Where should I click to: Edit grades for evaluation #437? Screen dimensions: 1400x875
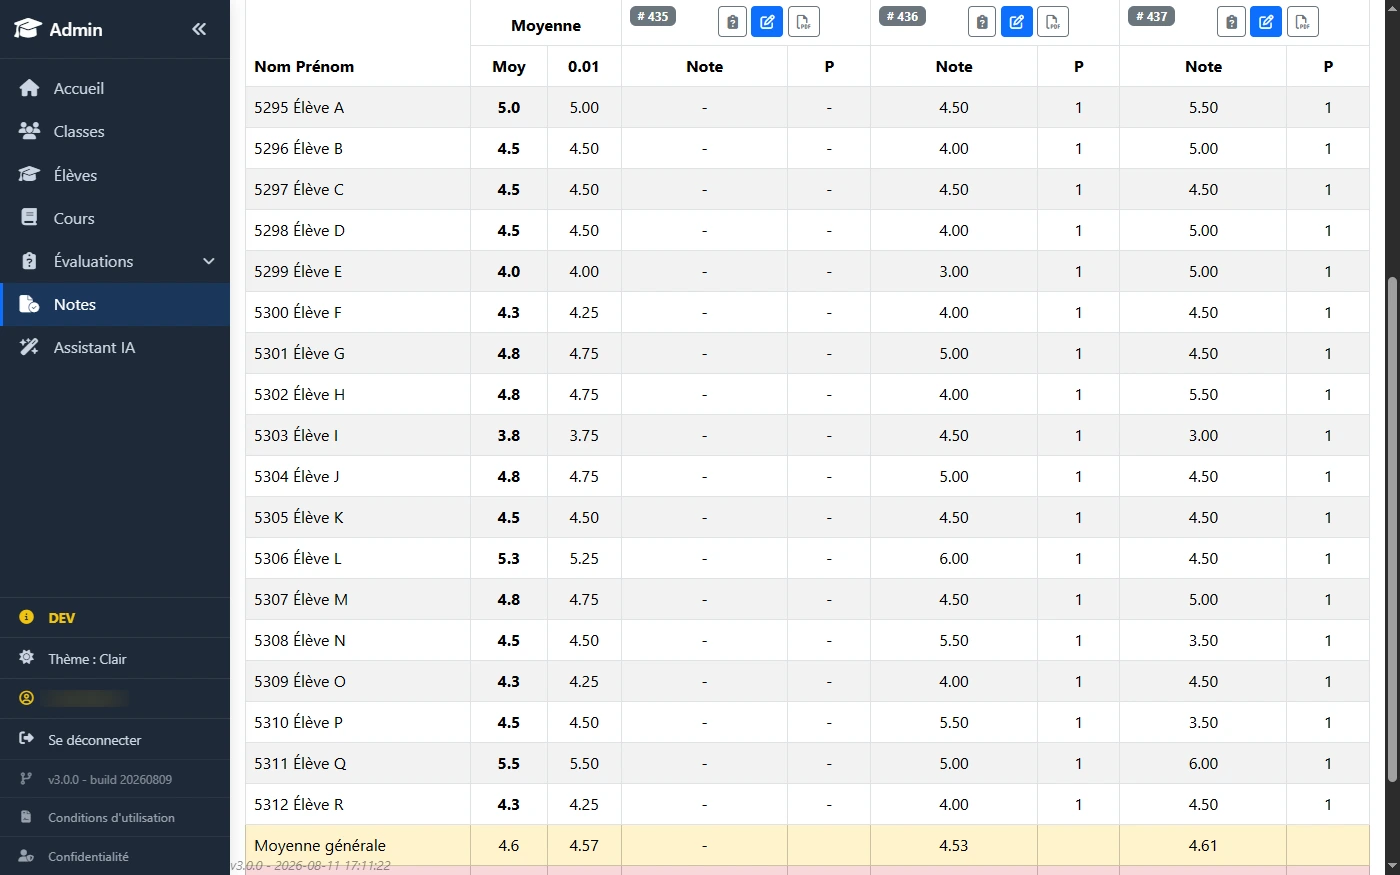[1266, 21]
